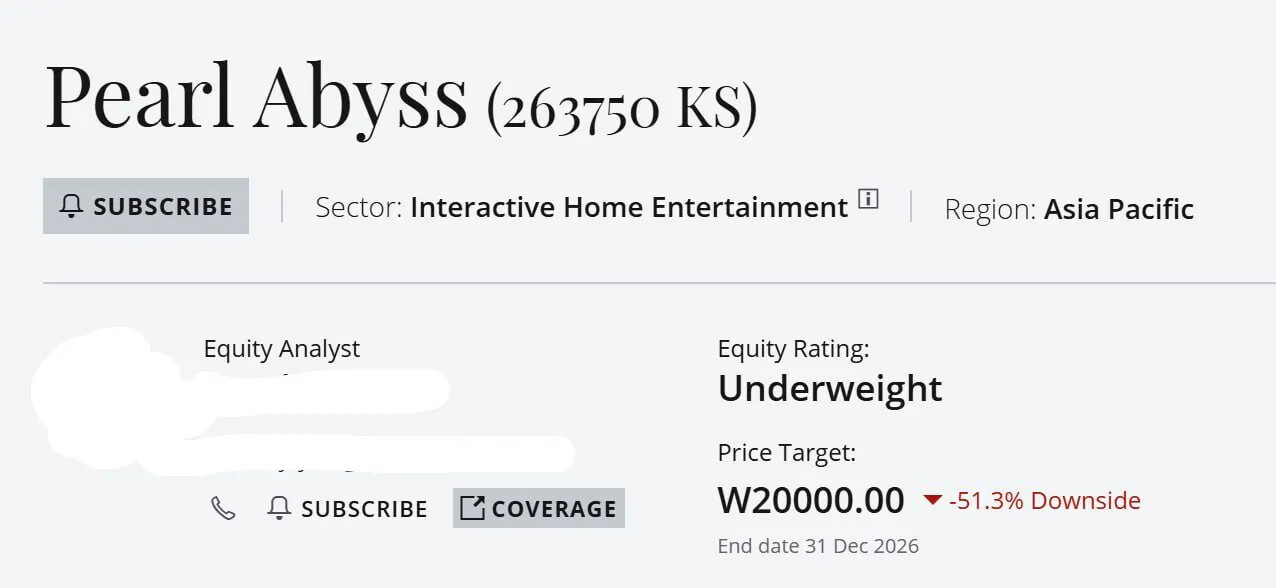Click the -51.3% Downside text

1045,500
